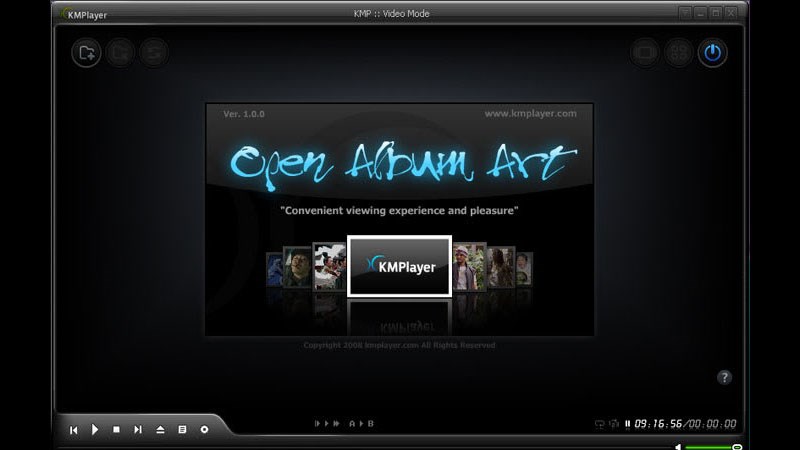This screenshot has height=450, width=800.
Task: Click the round control box button
Action: click(204, 430)
